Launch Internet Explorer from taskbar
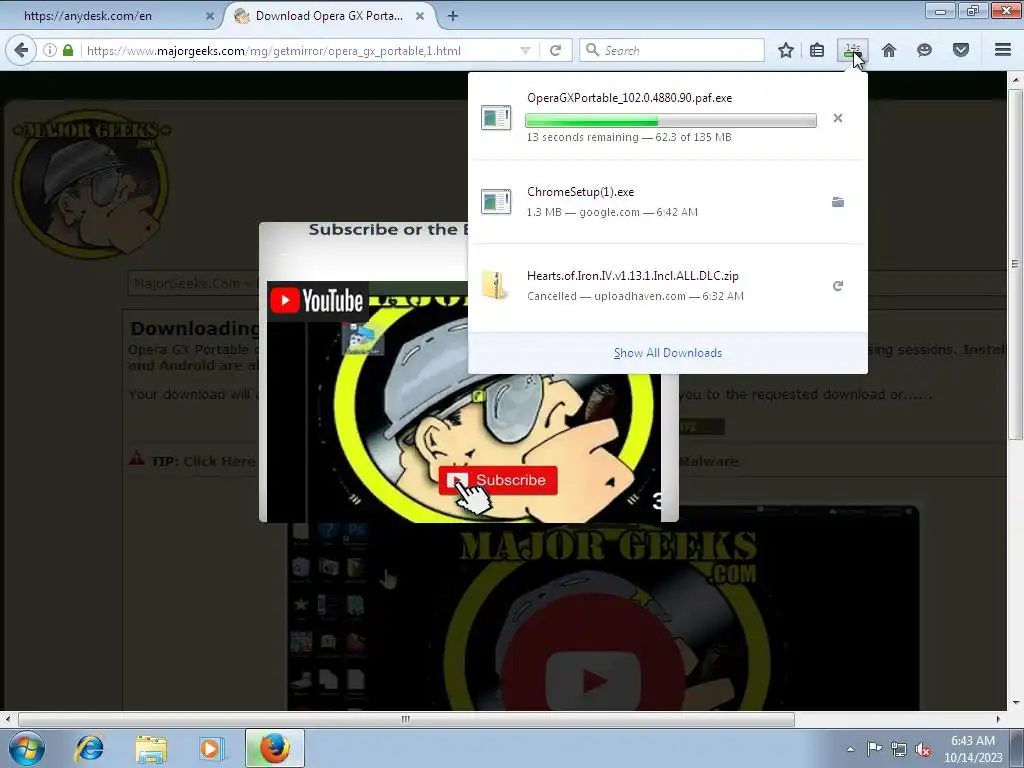 point(89,748)
